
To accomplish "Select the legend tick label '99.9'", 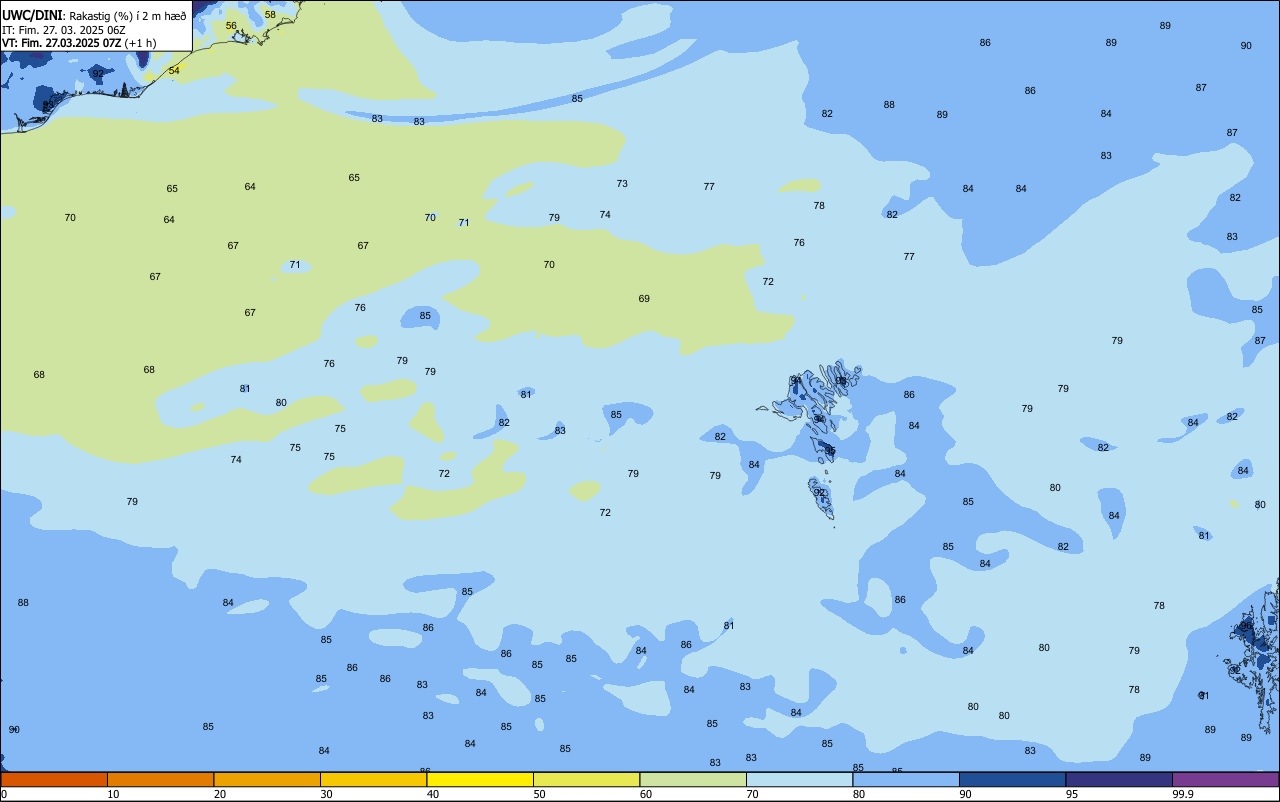I will (x=1183, y=794).
